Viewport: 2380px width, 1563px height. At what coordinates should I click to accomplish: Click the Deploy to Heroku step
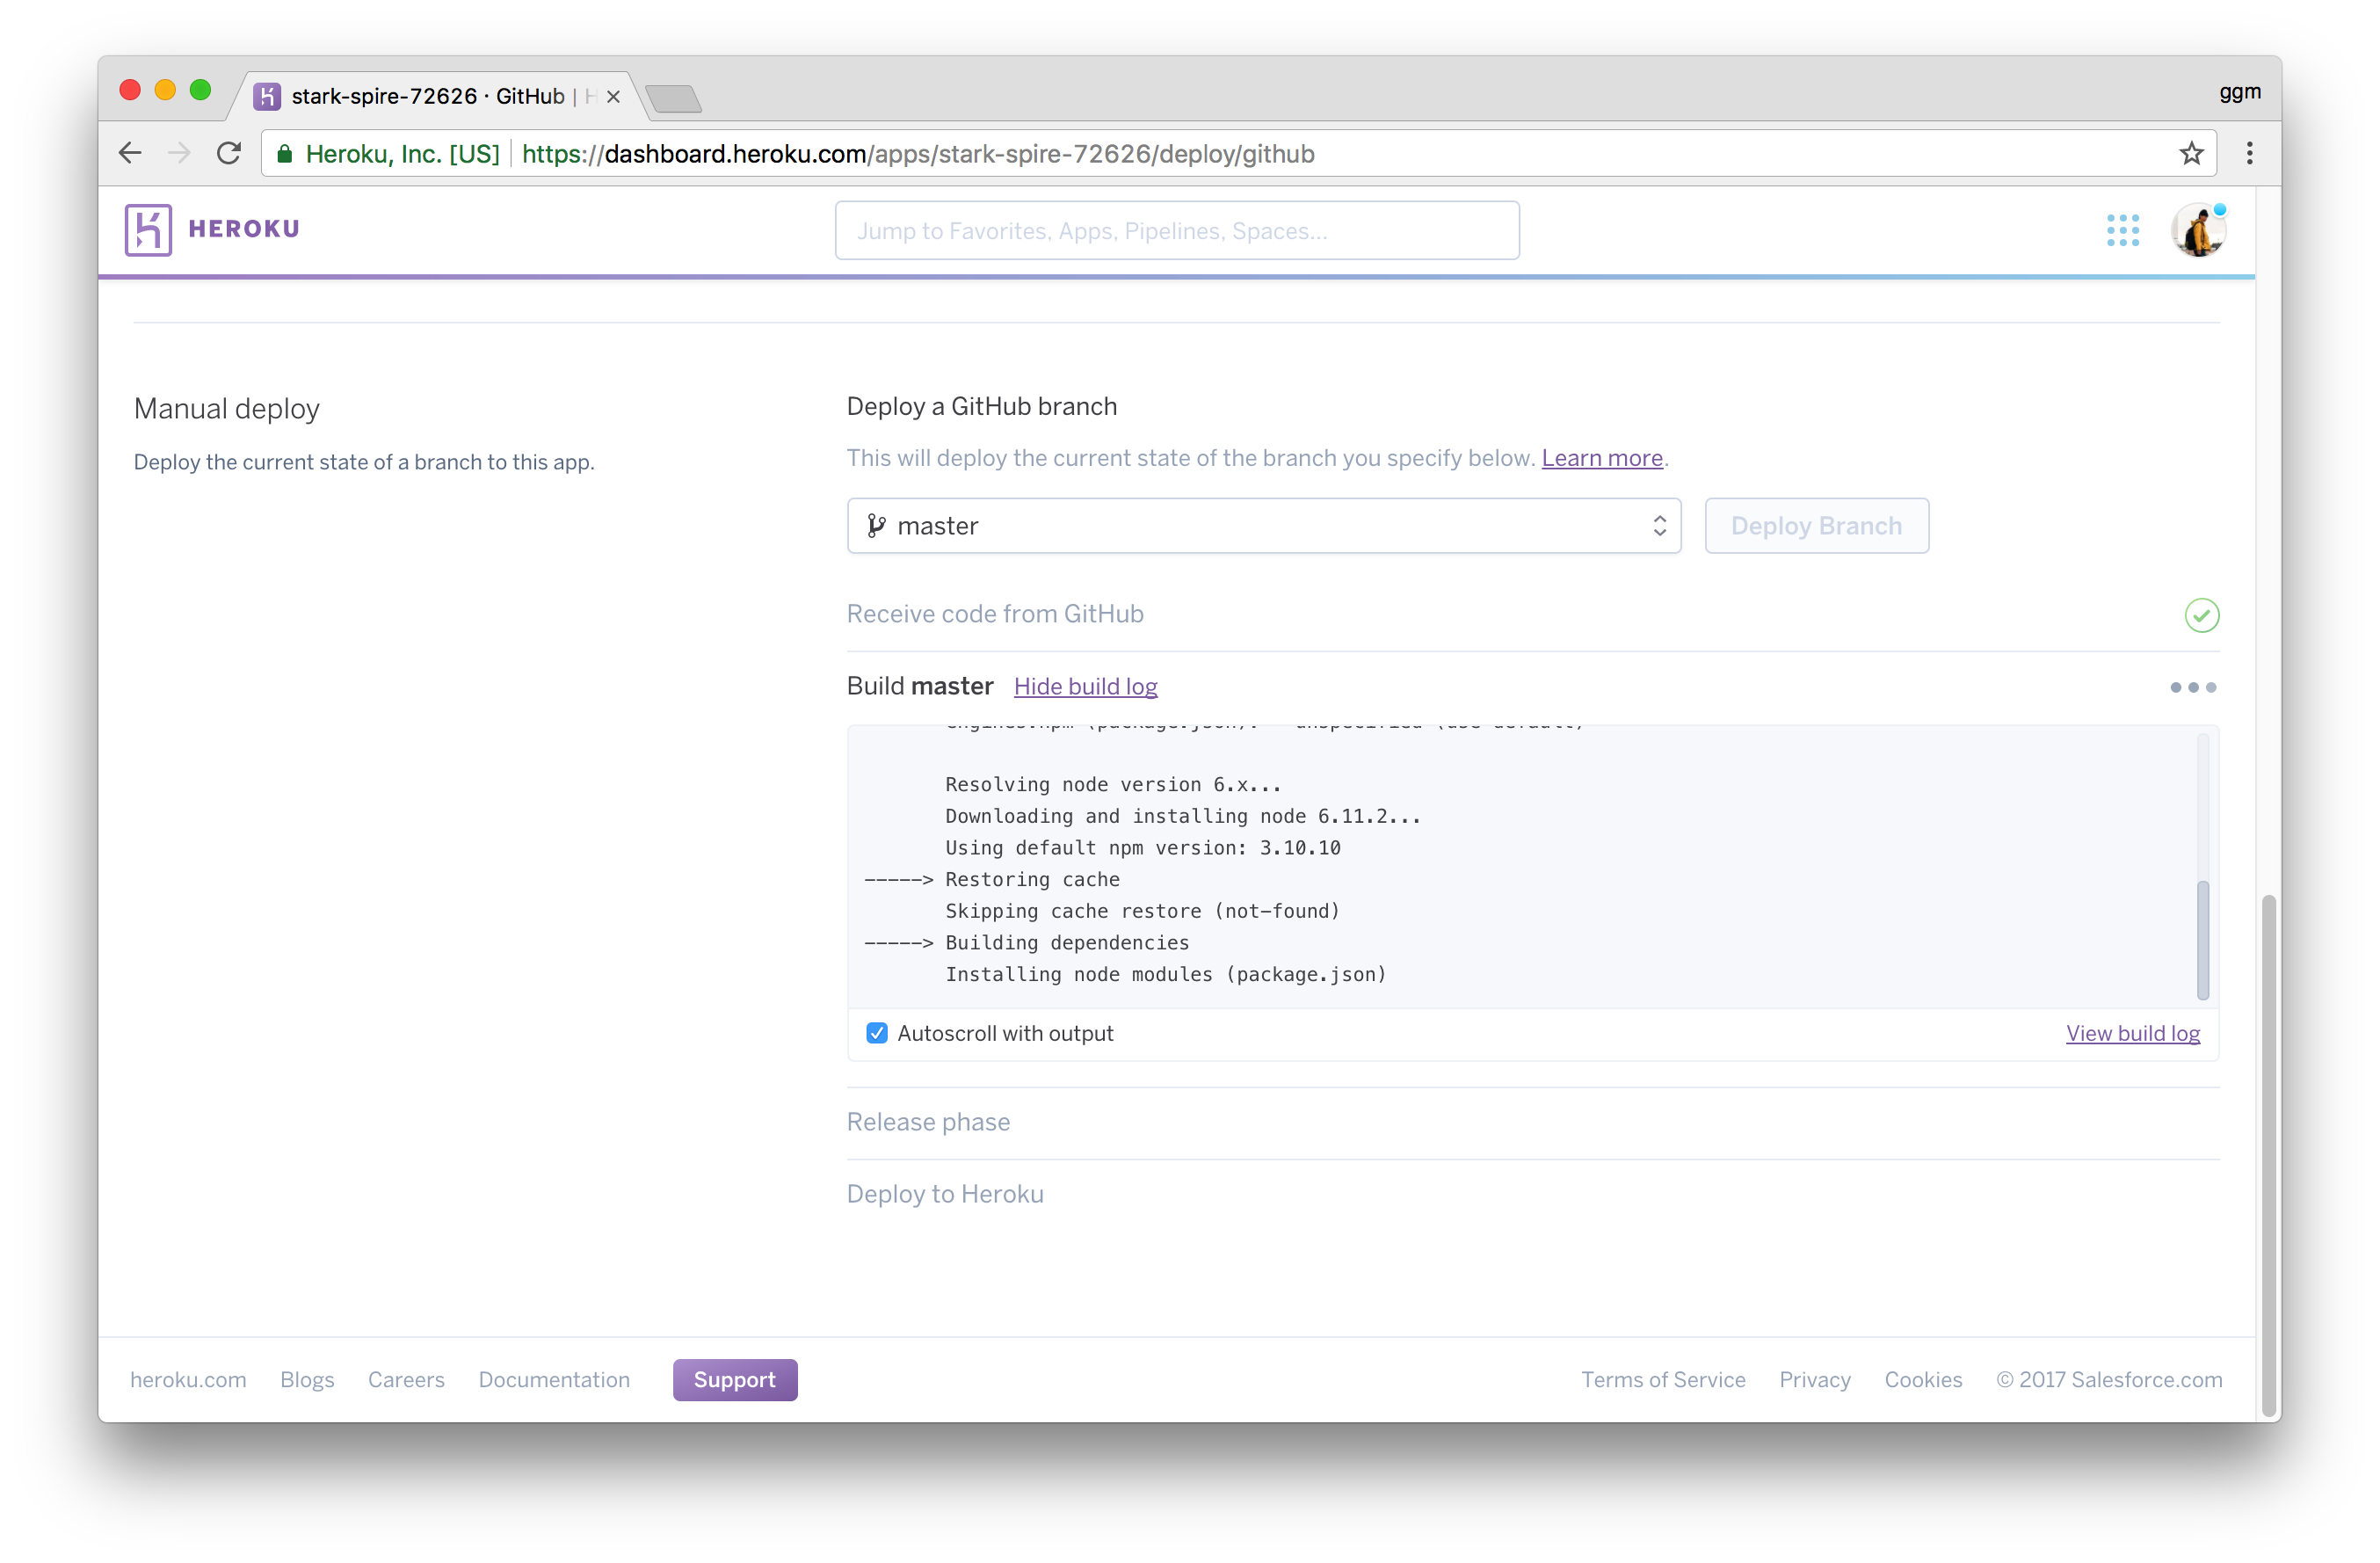coord(945,1194)
